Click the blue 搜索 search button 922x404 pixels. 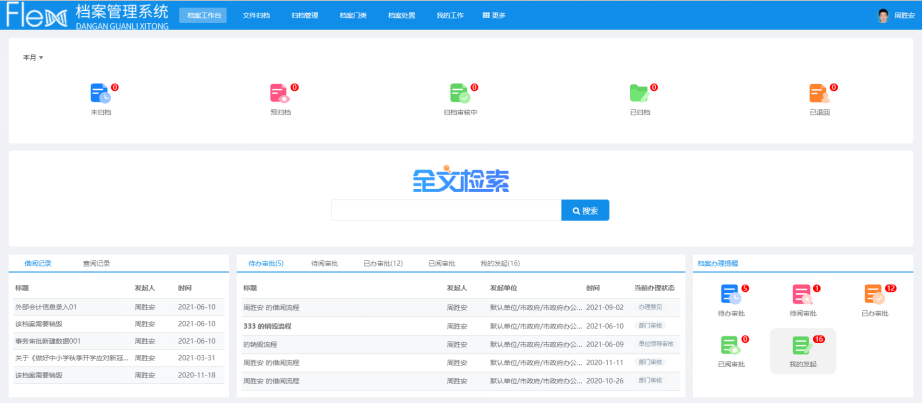click(x=585, y=211)
